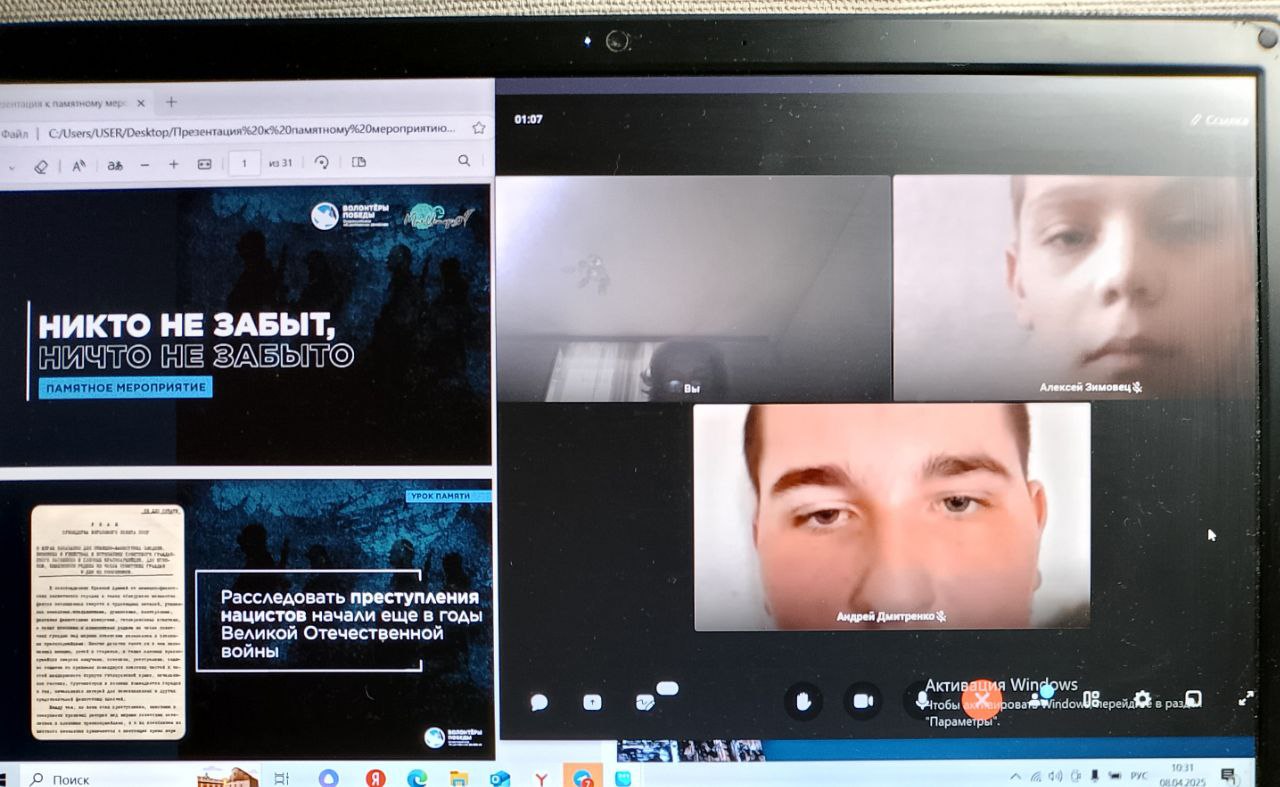This screenshot has height=787, width=1280.
Task: Add this page to favorites star
Action: pos(479,128)
